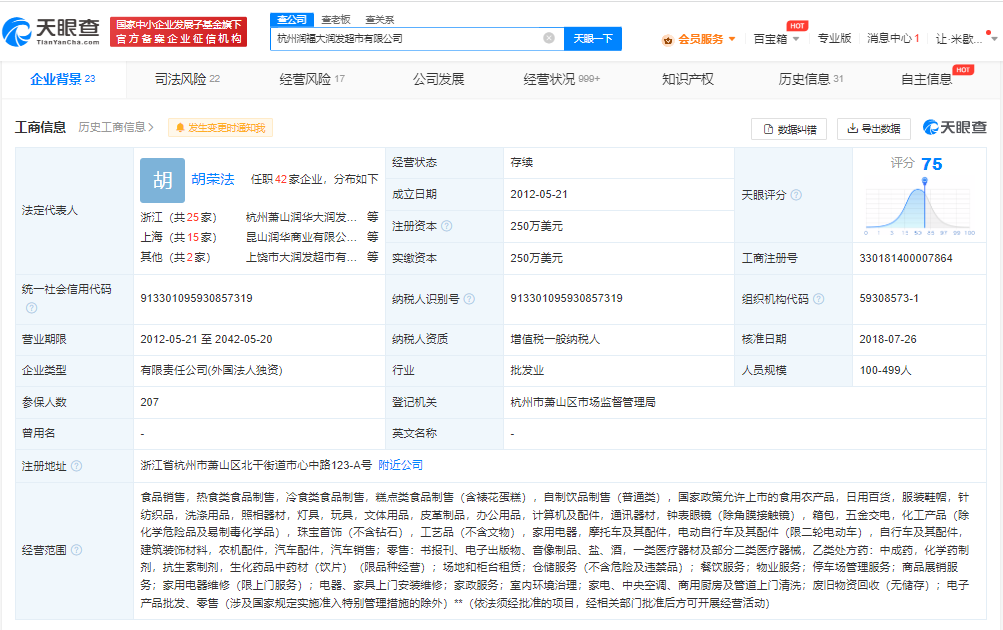
Task: Select organization code 59308573-1
Action: pyautogui.click(x=889, y=298)
